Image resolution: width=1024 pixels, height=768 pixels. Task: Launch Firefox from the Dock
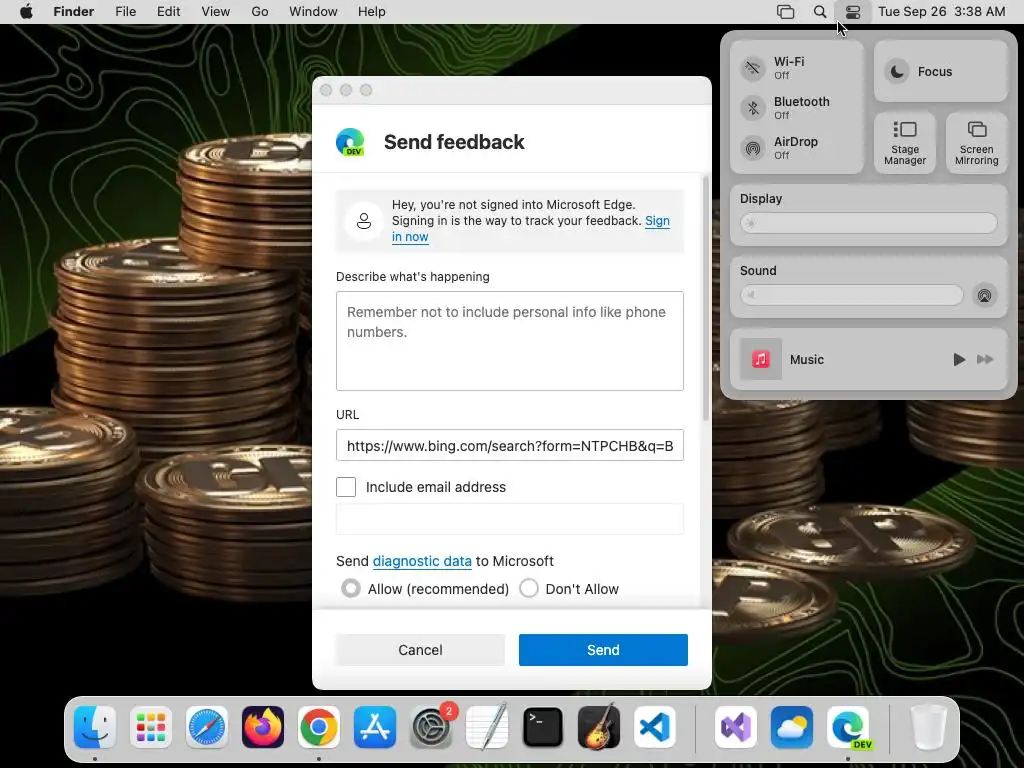(263, 727)
